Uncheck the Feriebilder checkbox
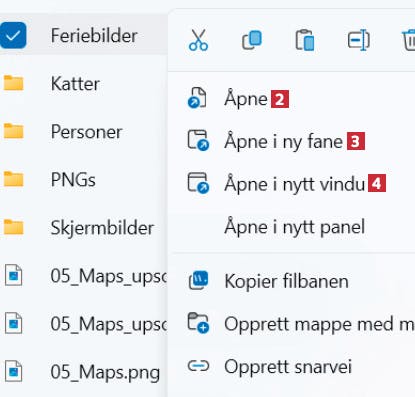415x397 pixels. click(13, 35)
